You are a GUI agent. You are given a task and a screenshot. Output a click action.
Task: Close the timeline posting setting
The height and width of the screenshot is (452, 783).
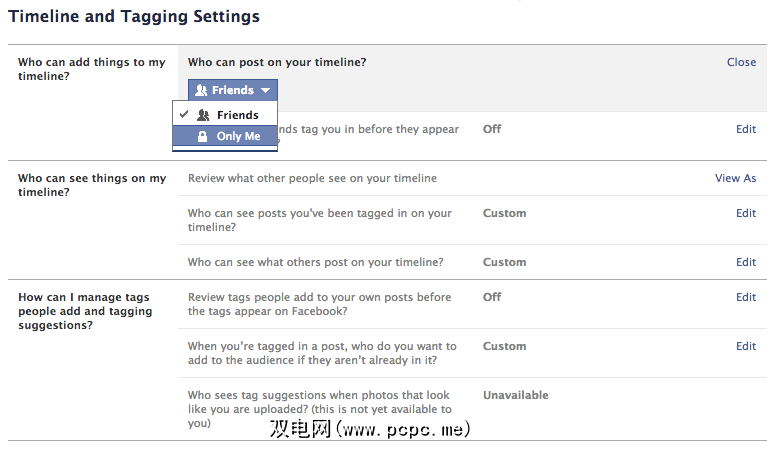click(741, 62)
